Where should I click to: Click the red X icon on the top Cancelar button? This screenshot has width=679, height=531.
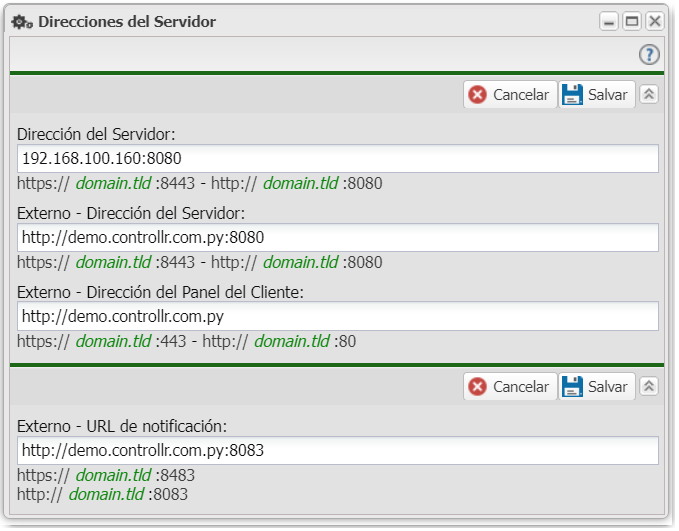[x=478, y=95]
